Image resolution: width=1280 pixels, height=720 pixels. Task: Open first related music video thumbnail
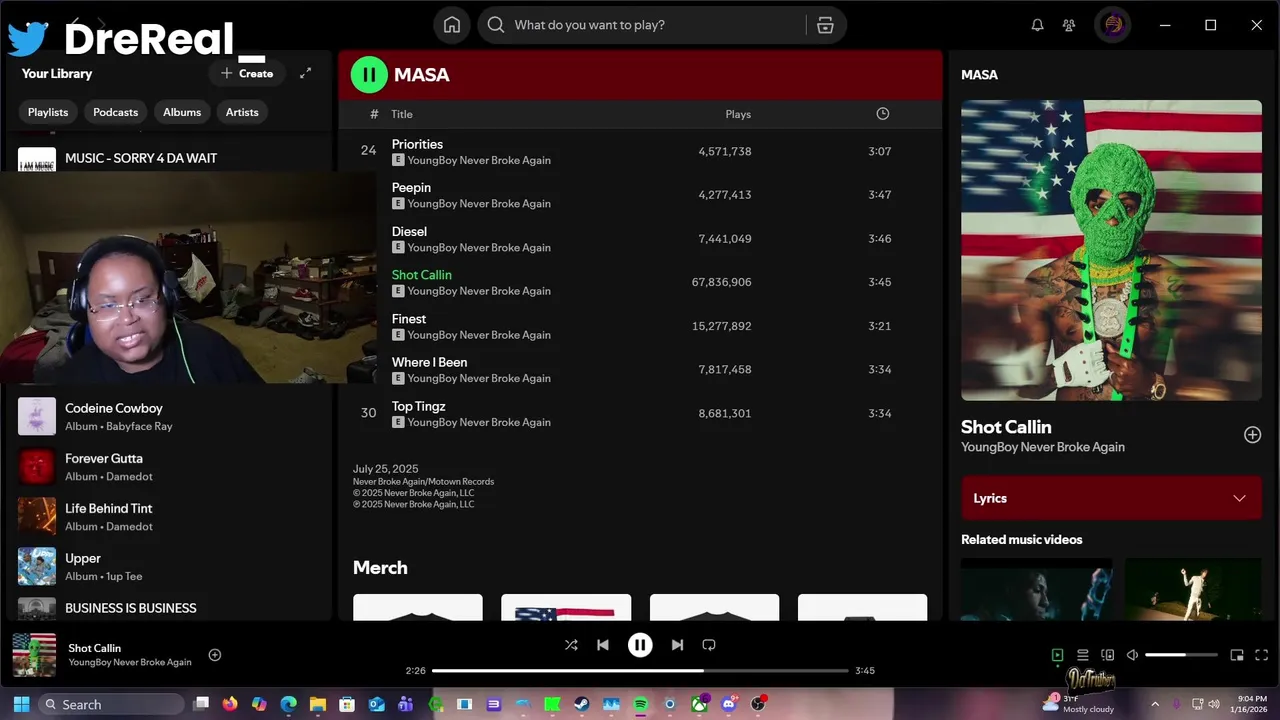click(1037, 589)
